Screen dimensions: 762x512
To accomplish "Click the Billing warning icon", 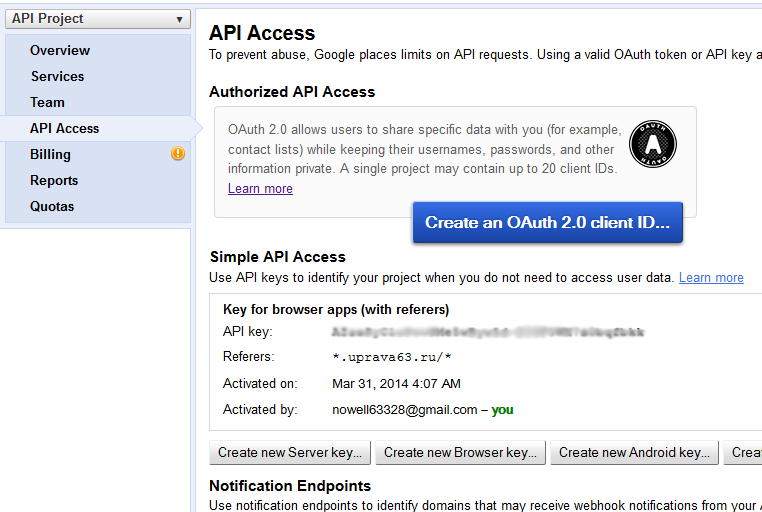I will coord(178,154).
